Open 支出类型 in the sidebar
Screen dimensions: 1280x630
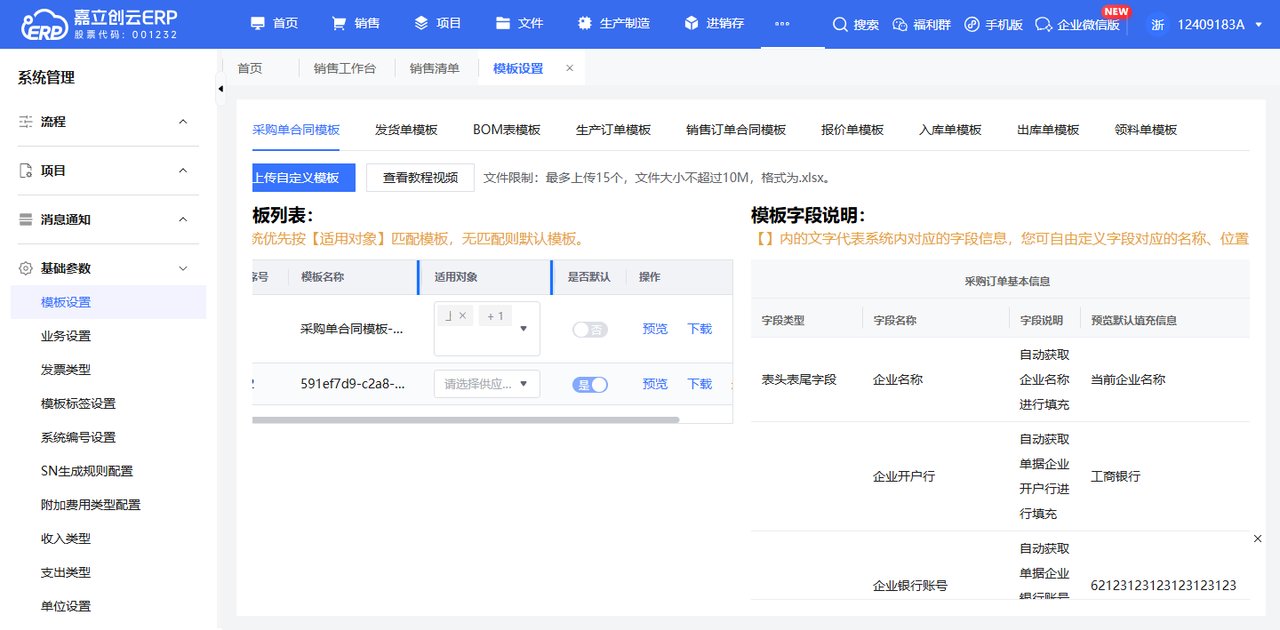pos(66,573)
